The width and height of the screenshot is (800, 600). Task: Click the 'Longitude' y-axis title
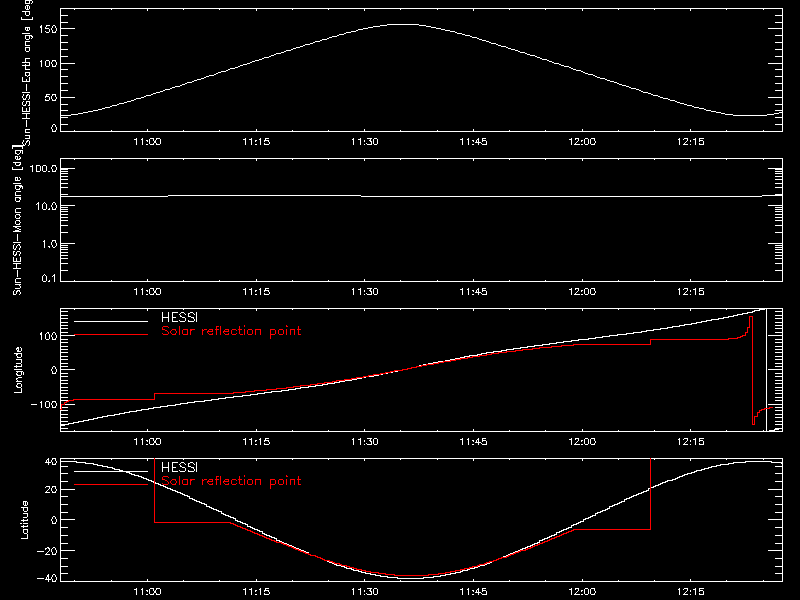(x=18, y=370)
